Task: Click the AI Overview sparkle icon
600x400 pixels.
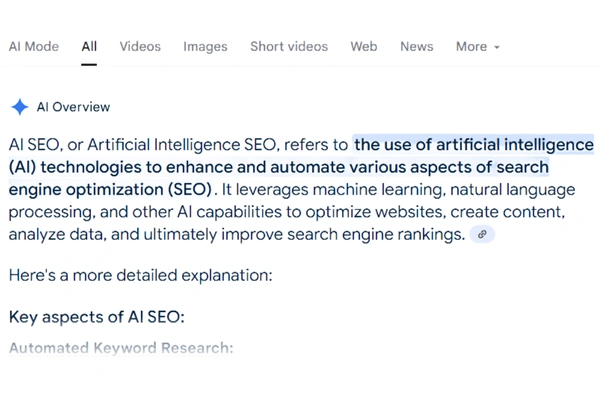Action: tap(19, 107)
